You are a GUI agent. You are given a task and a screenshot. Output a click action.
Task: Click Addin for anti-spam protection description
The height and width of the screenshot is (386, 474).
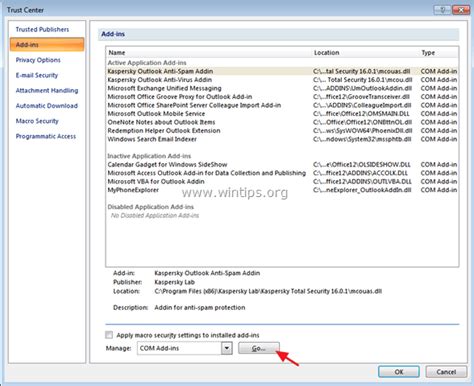(200, 308)
